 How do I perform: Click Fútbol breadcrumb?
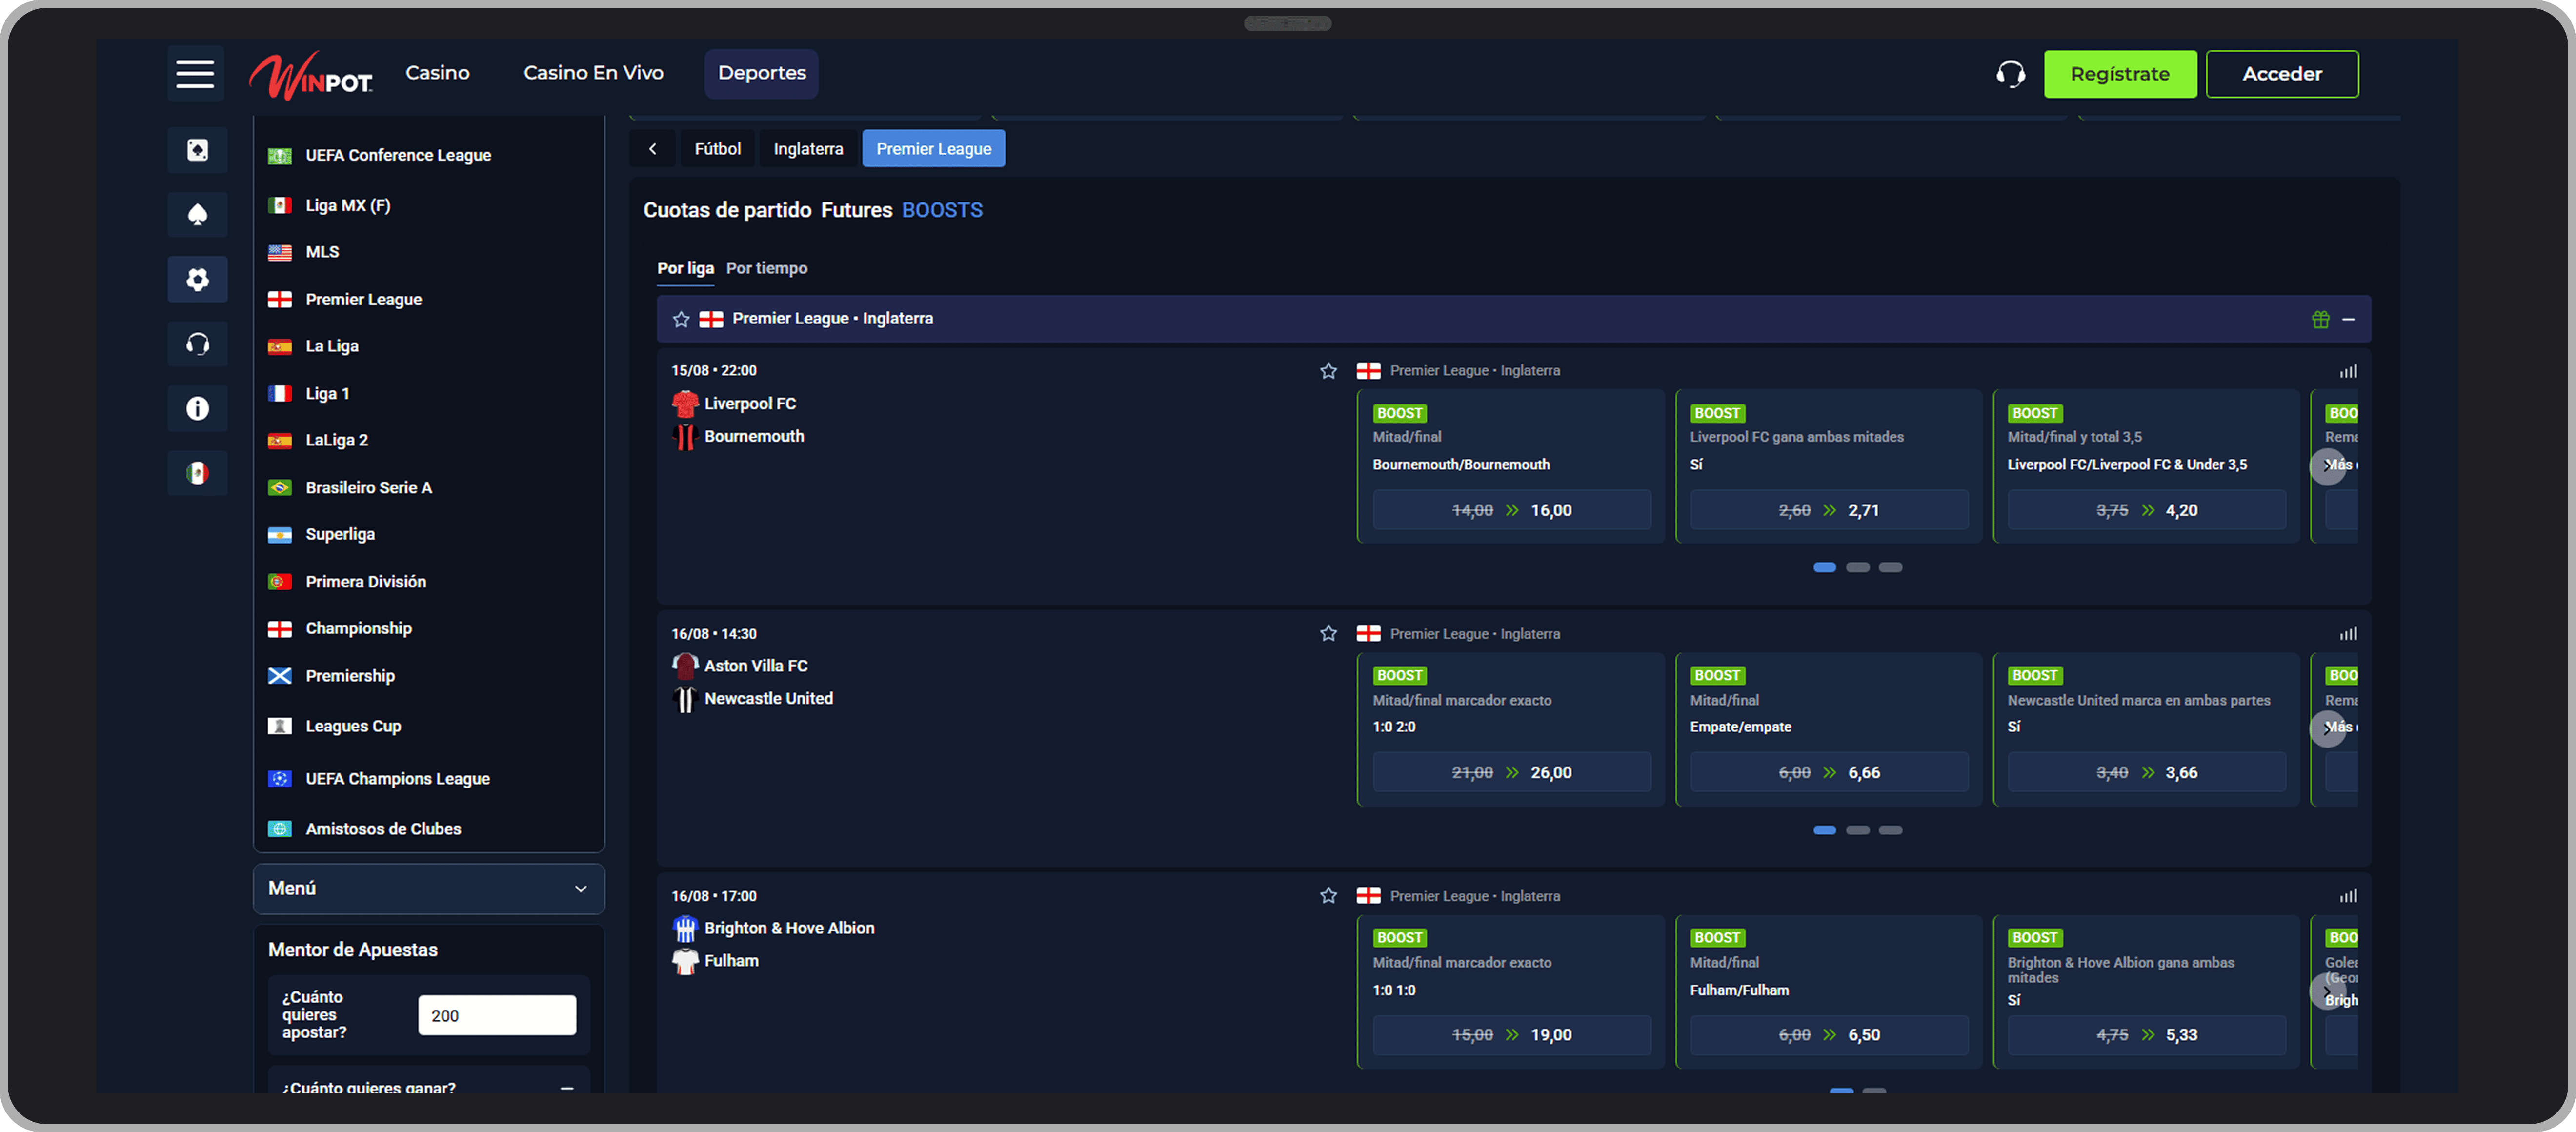point(717,149)
